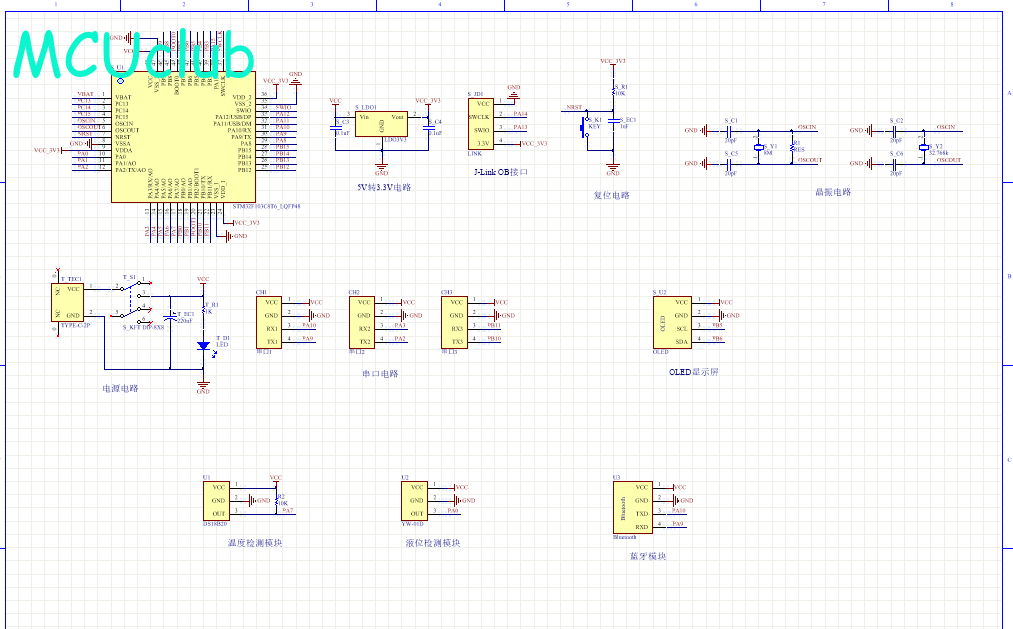This screenshot has width=1013, height=629.
Task: Select the STM32F103C8T6 microcontroller symbol body
Action: 183,137
